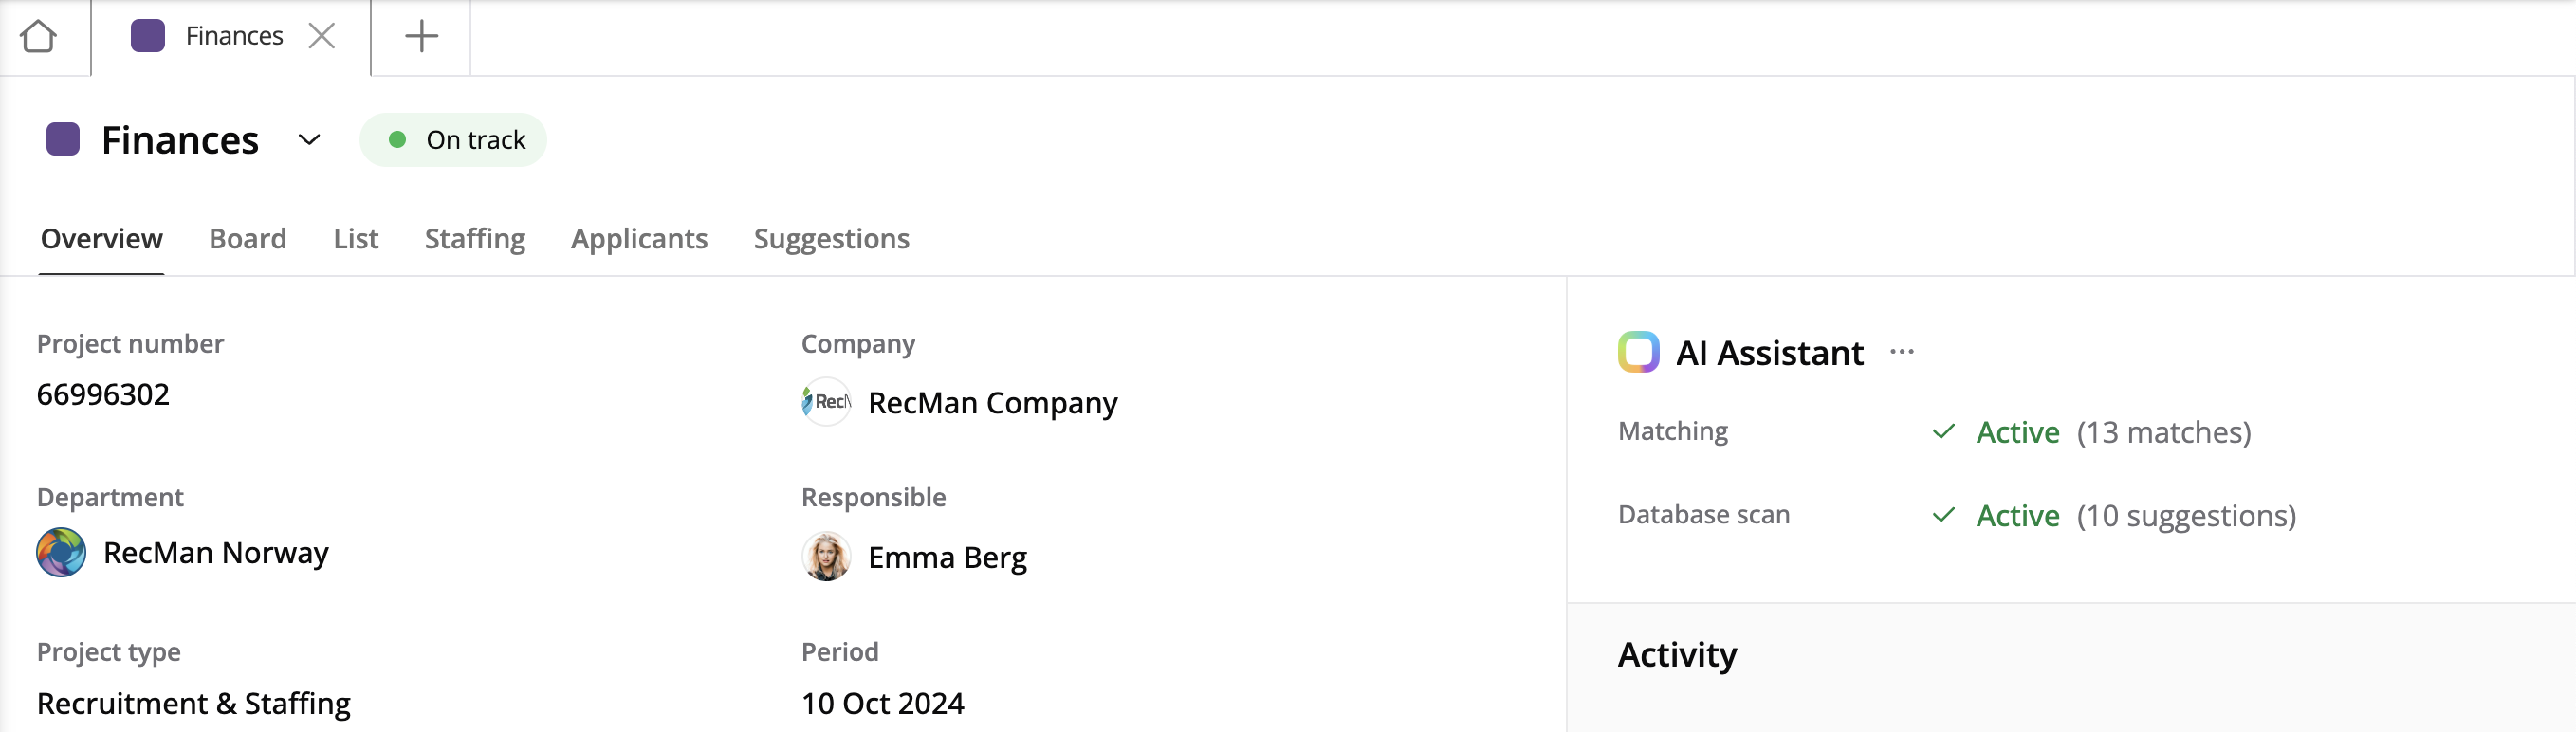This screenshot has height=732, width=2576.
Task: Click the RecMan Company logo
Action: (826, 402)
